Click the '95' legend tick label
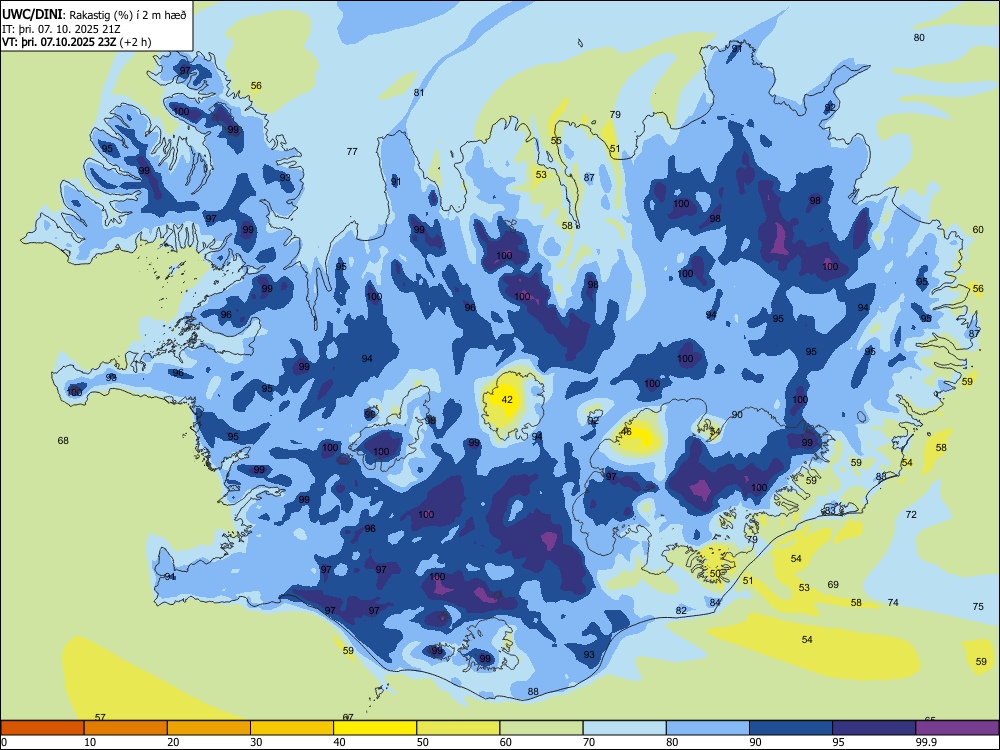Viewport: 1000px width, 750px height. pos(838,742)
